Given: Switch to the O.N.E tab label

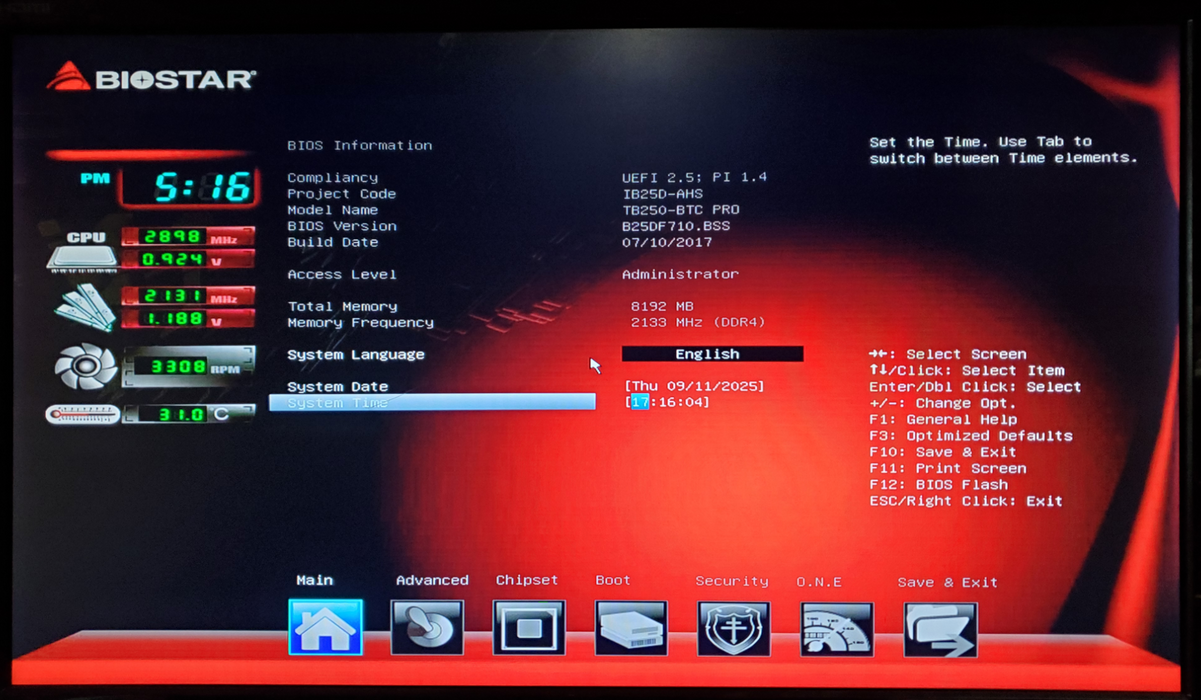Looking at the screenshot, I should tap(819, 582).
